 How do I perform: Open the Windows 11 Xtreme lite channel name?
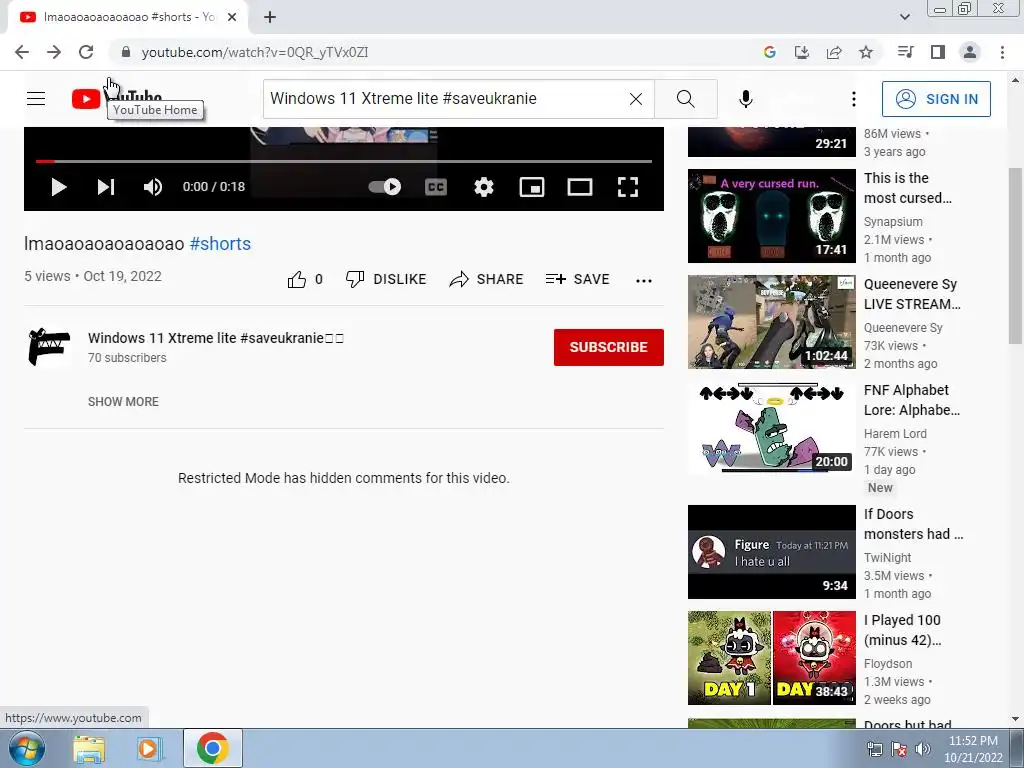pyautogui.click(x=216, y=338)
